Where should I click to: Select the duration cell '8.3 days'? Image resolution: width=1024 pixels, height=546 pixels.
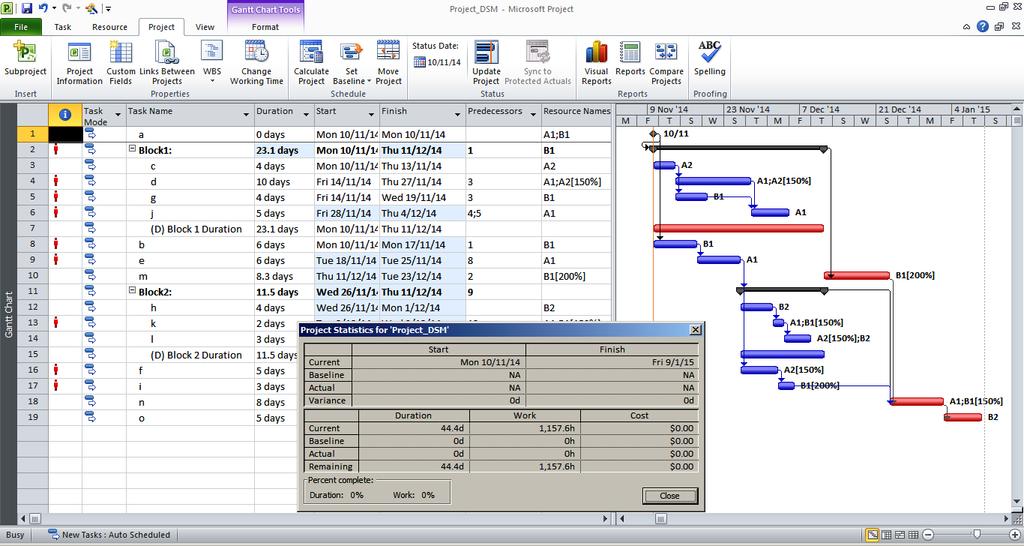click(284, 276)
